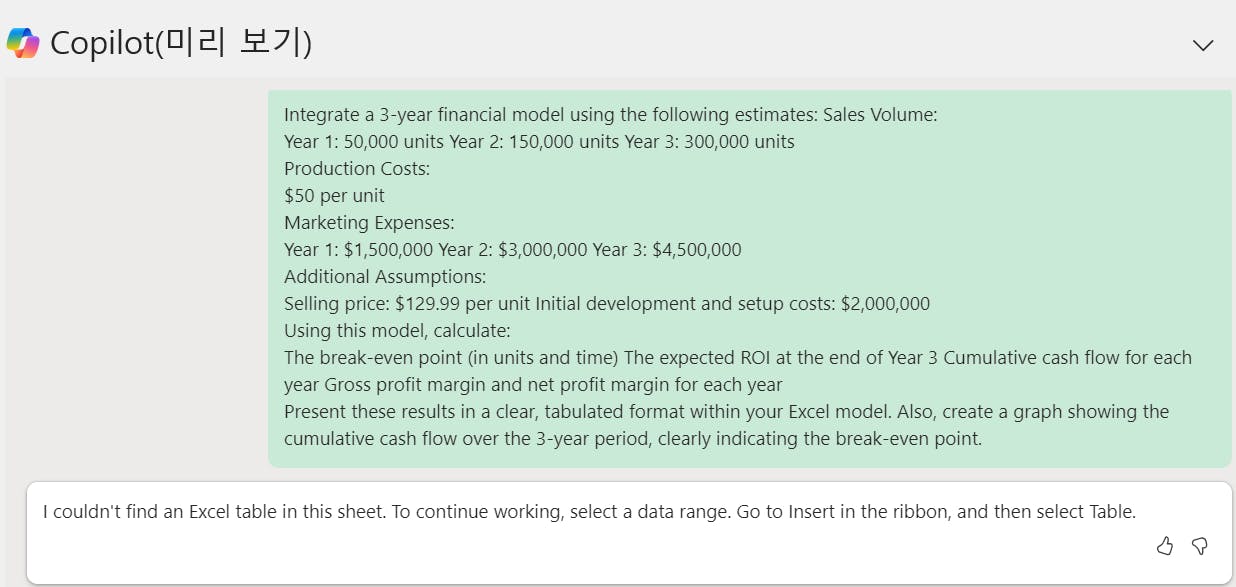Viewport: 1236px width, 587px height.
Task: Click the line starting "The break-even point"
Action: 737,357
